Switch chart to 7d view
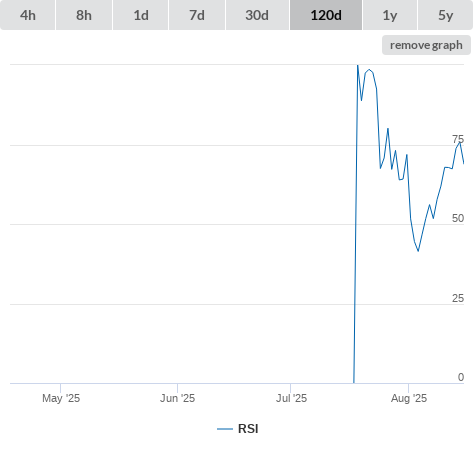474x455 pixels. (197, 15)
